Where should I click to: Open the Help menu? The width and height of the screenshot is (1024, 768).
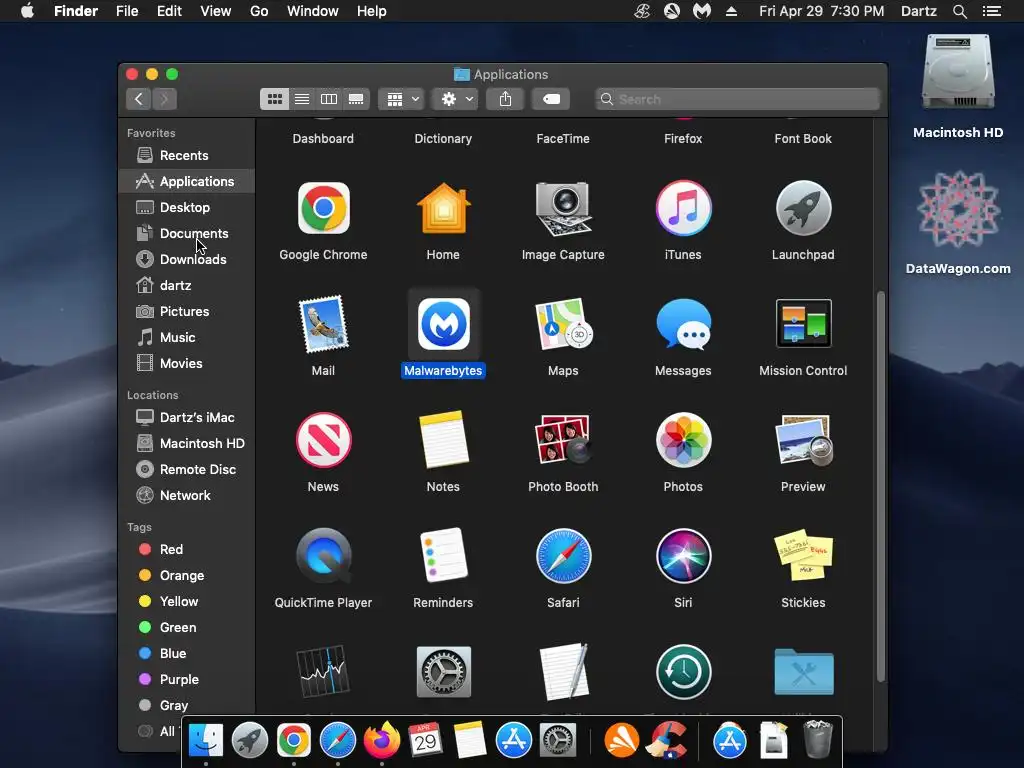click(372, 11)
